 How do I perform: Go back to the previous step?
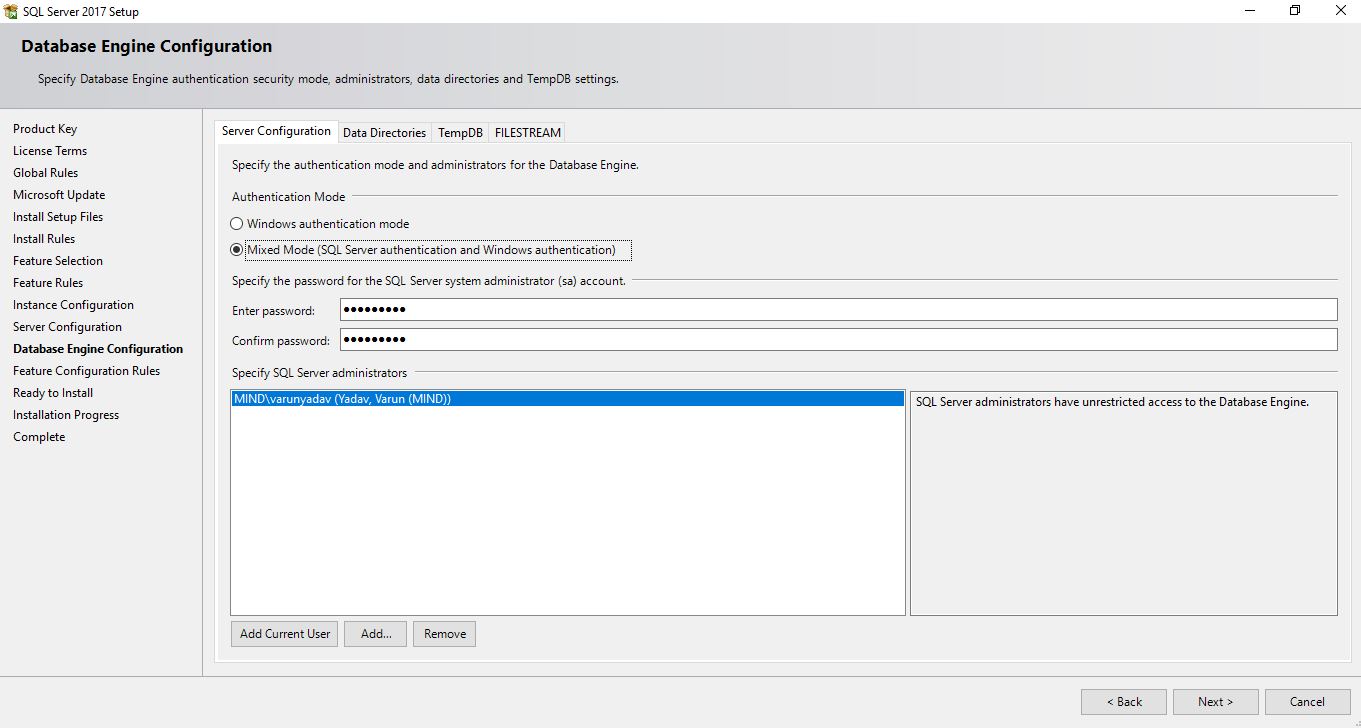(x=1123, y=701)
